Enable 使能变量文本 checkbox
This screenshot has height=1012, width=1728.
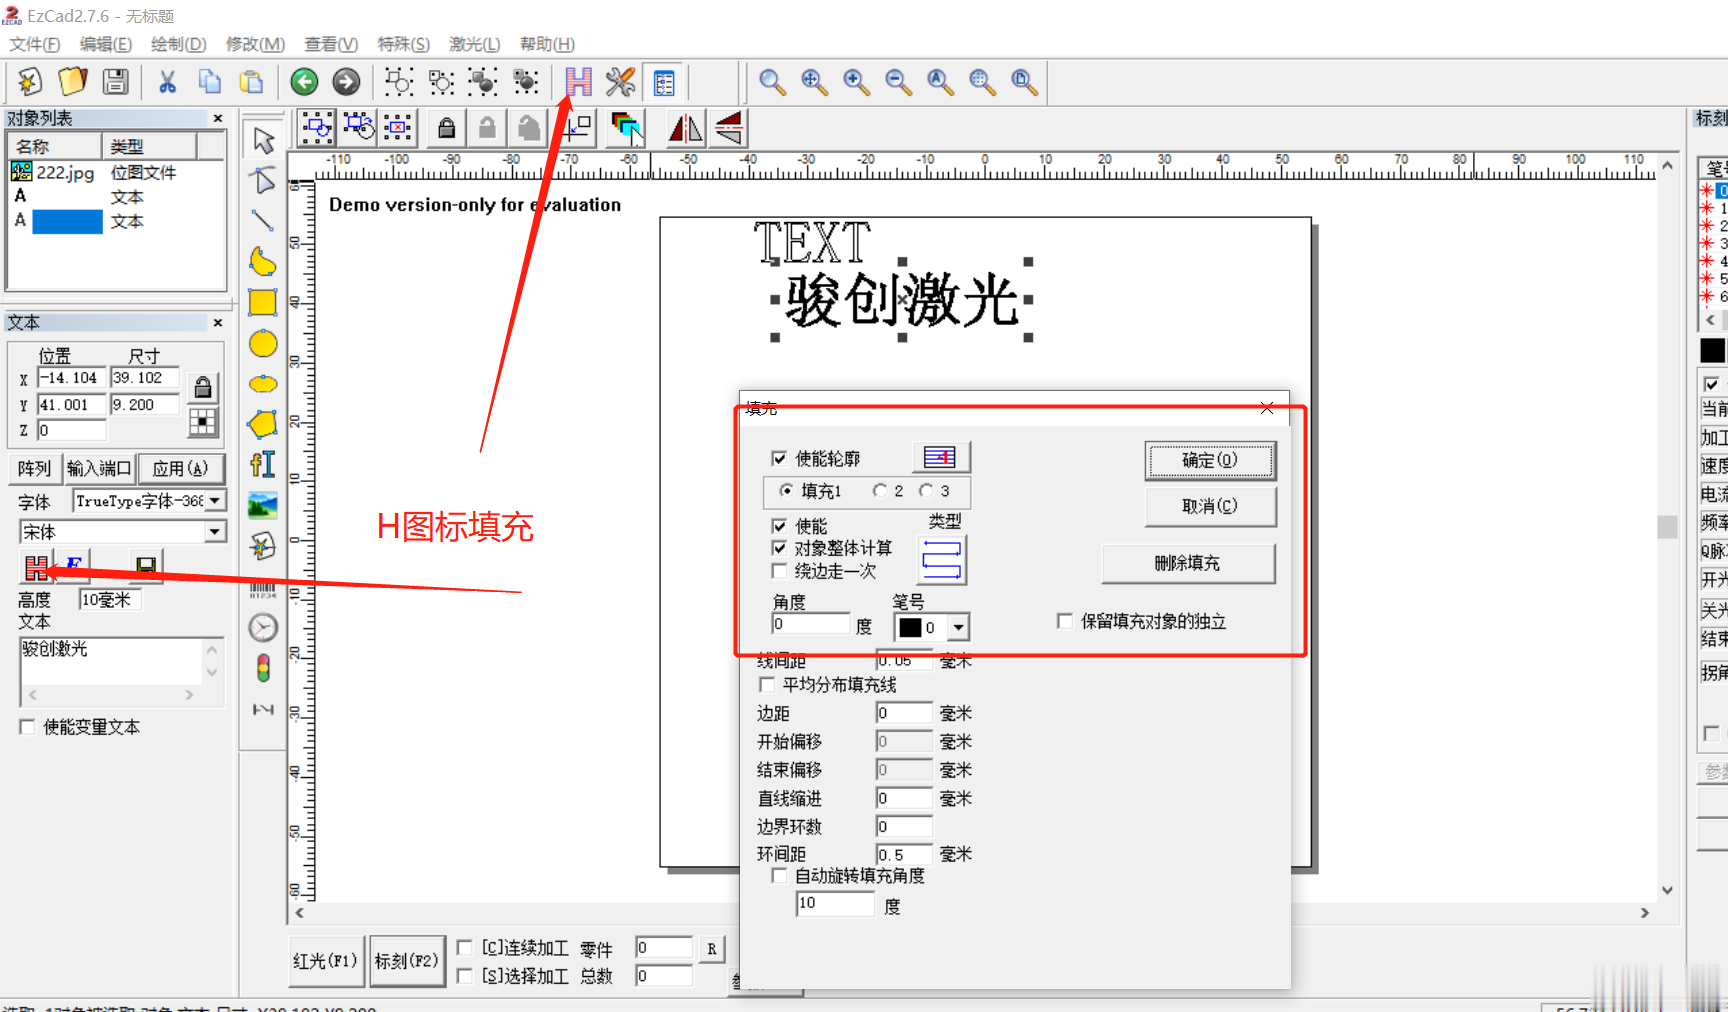(x=27, y=727)
